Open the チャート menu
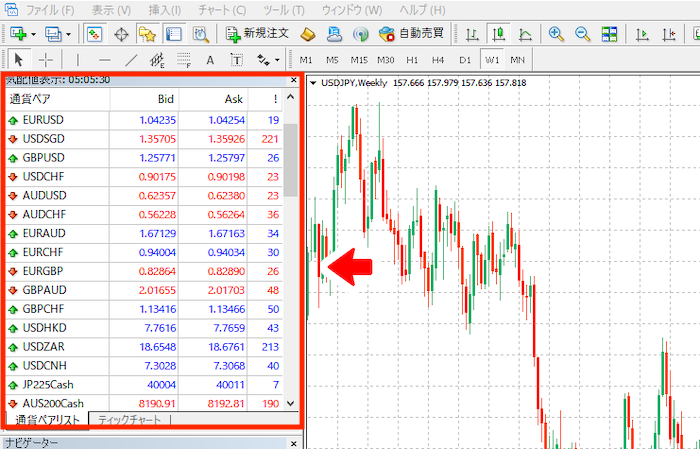 pyautogui.click(x=222, y=10)
